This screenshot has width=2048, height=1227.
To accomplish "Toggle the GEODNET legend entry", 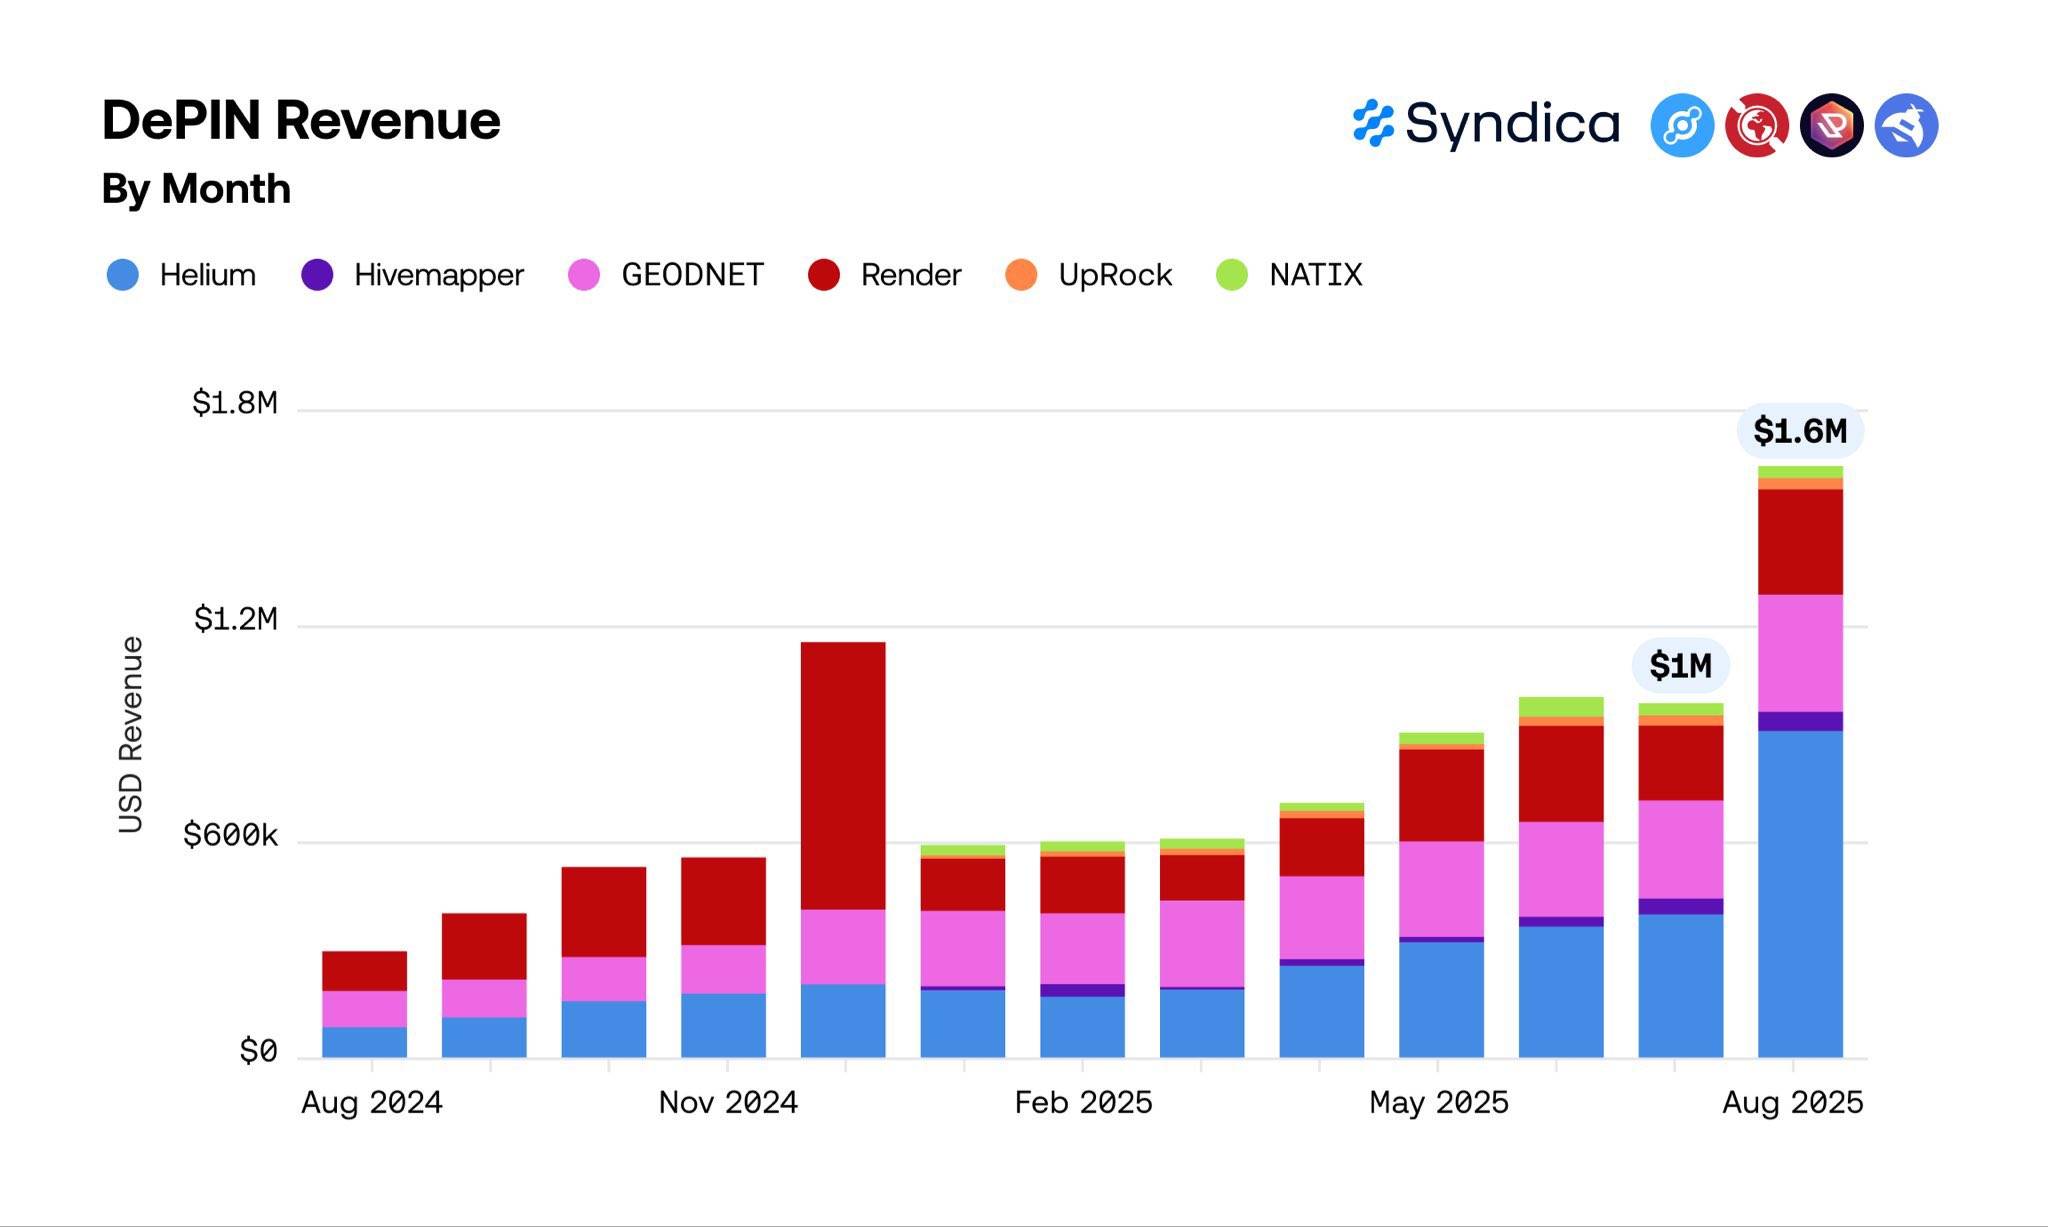I will (692, 275).
